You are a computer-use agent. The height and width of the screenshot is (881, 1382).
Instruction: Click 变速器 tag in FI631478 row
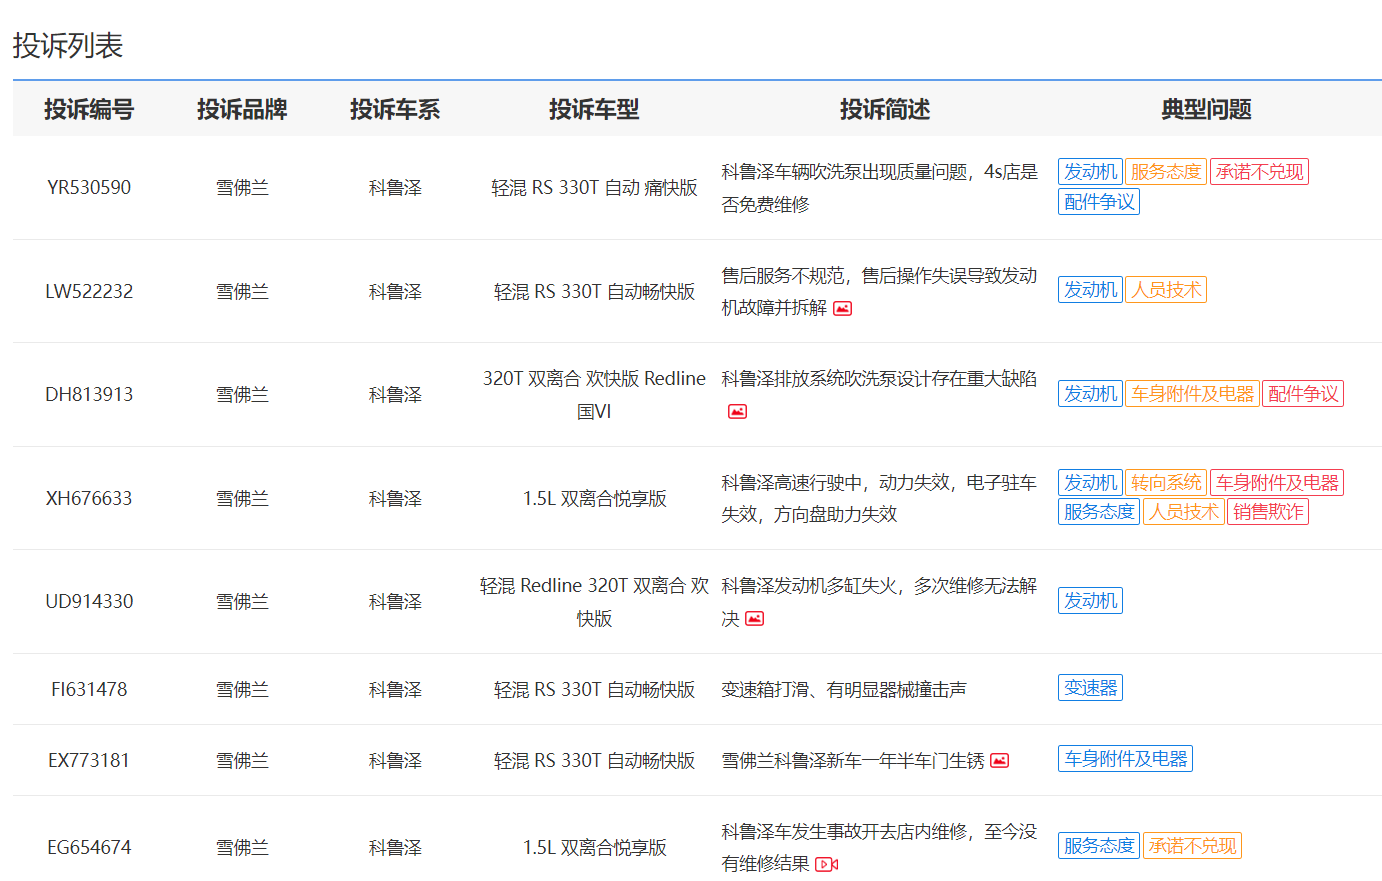click(1090, 688)
